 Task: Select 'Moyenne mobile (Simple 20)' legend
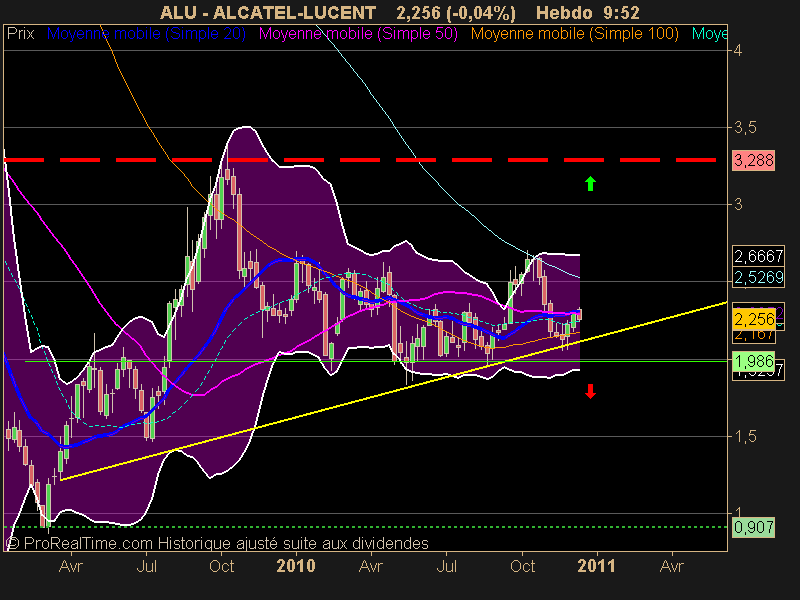pyautogui.click(x=146, y=34)
